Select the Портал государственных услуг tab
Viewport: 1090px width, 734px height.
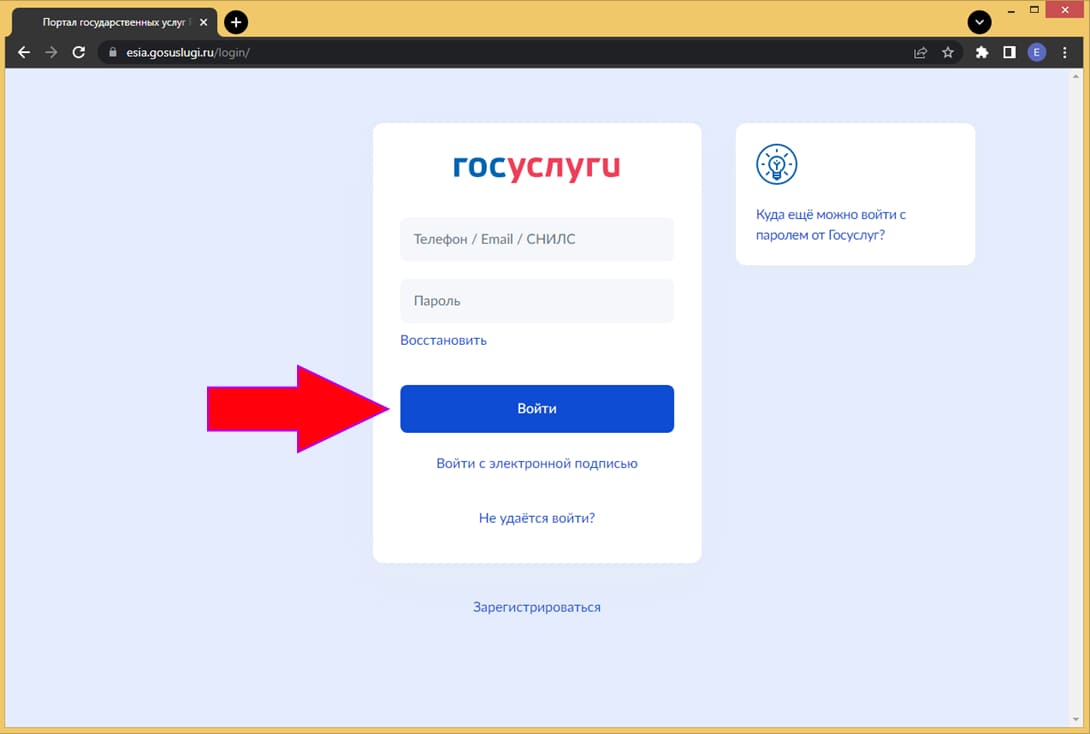pyautogui.click(x=114, y=22)
